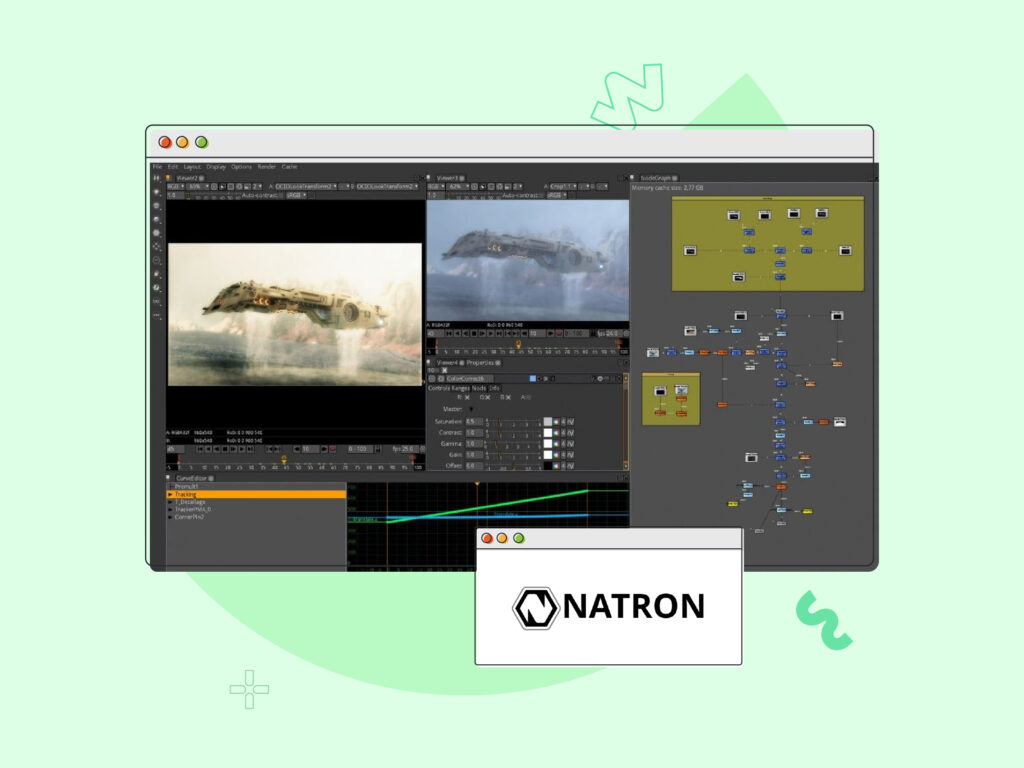
Task: Click the four-arrow icon in left node toolbar
Action: tap(157, 247)
